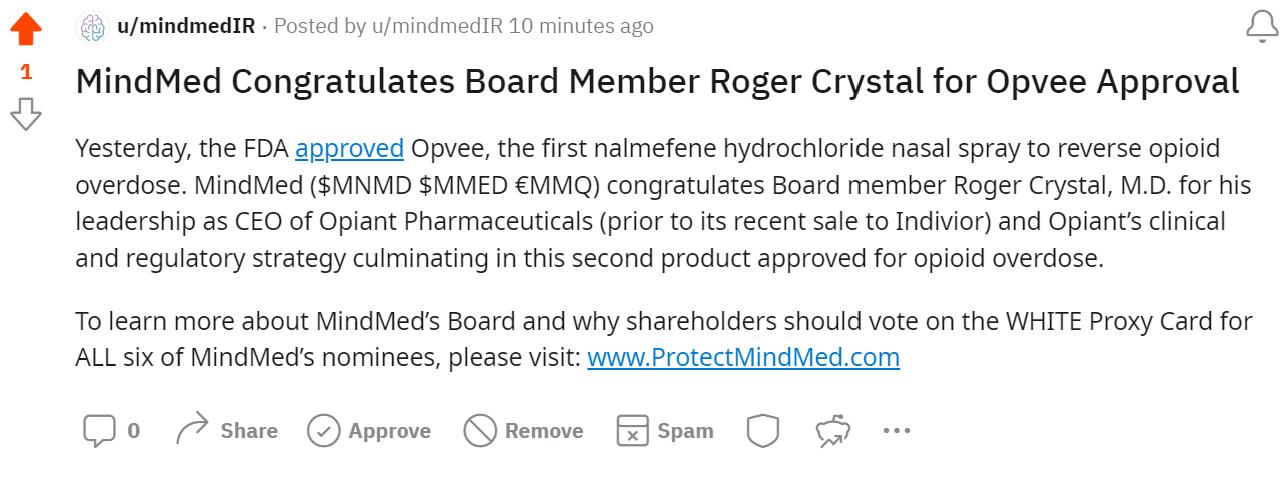
Task: Click the vote score number between arrows
Action: [26, 72]
